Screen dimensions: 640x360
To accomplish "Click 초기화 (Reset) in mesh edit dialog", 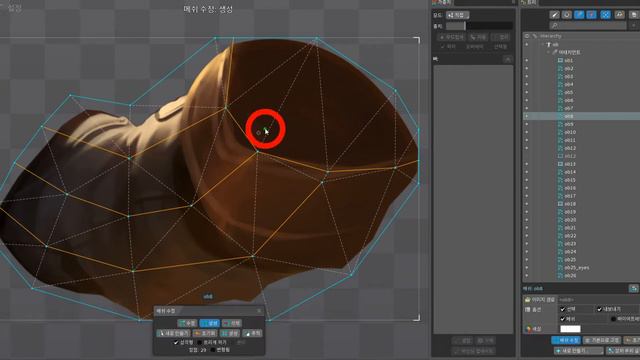I will [204, 333].
